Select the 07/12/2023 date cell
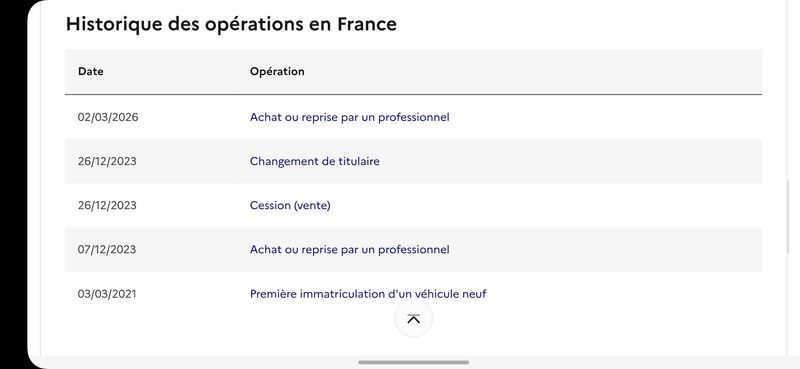The width and height of the screenshot is (800, 369). [107, 250]
